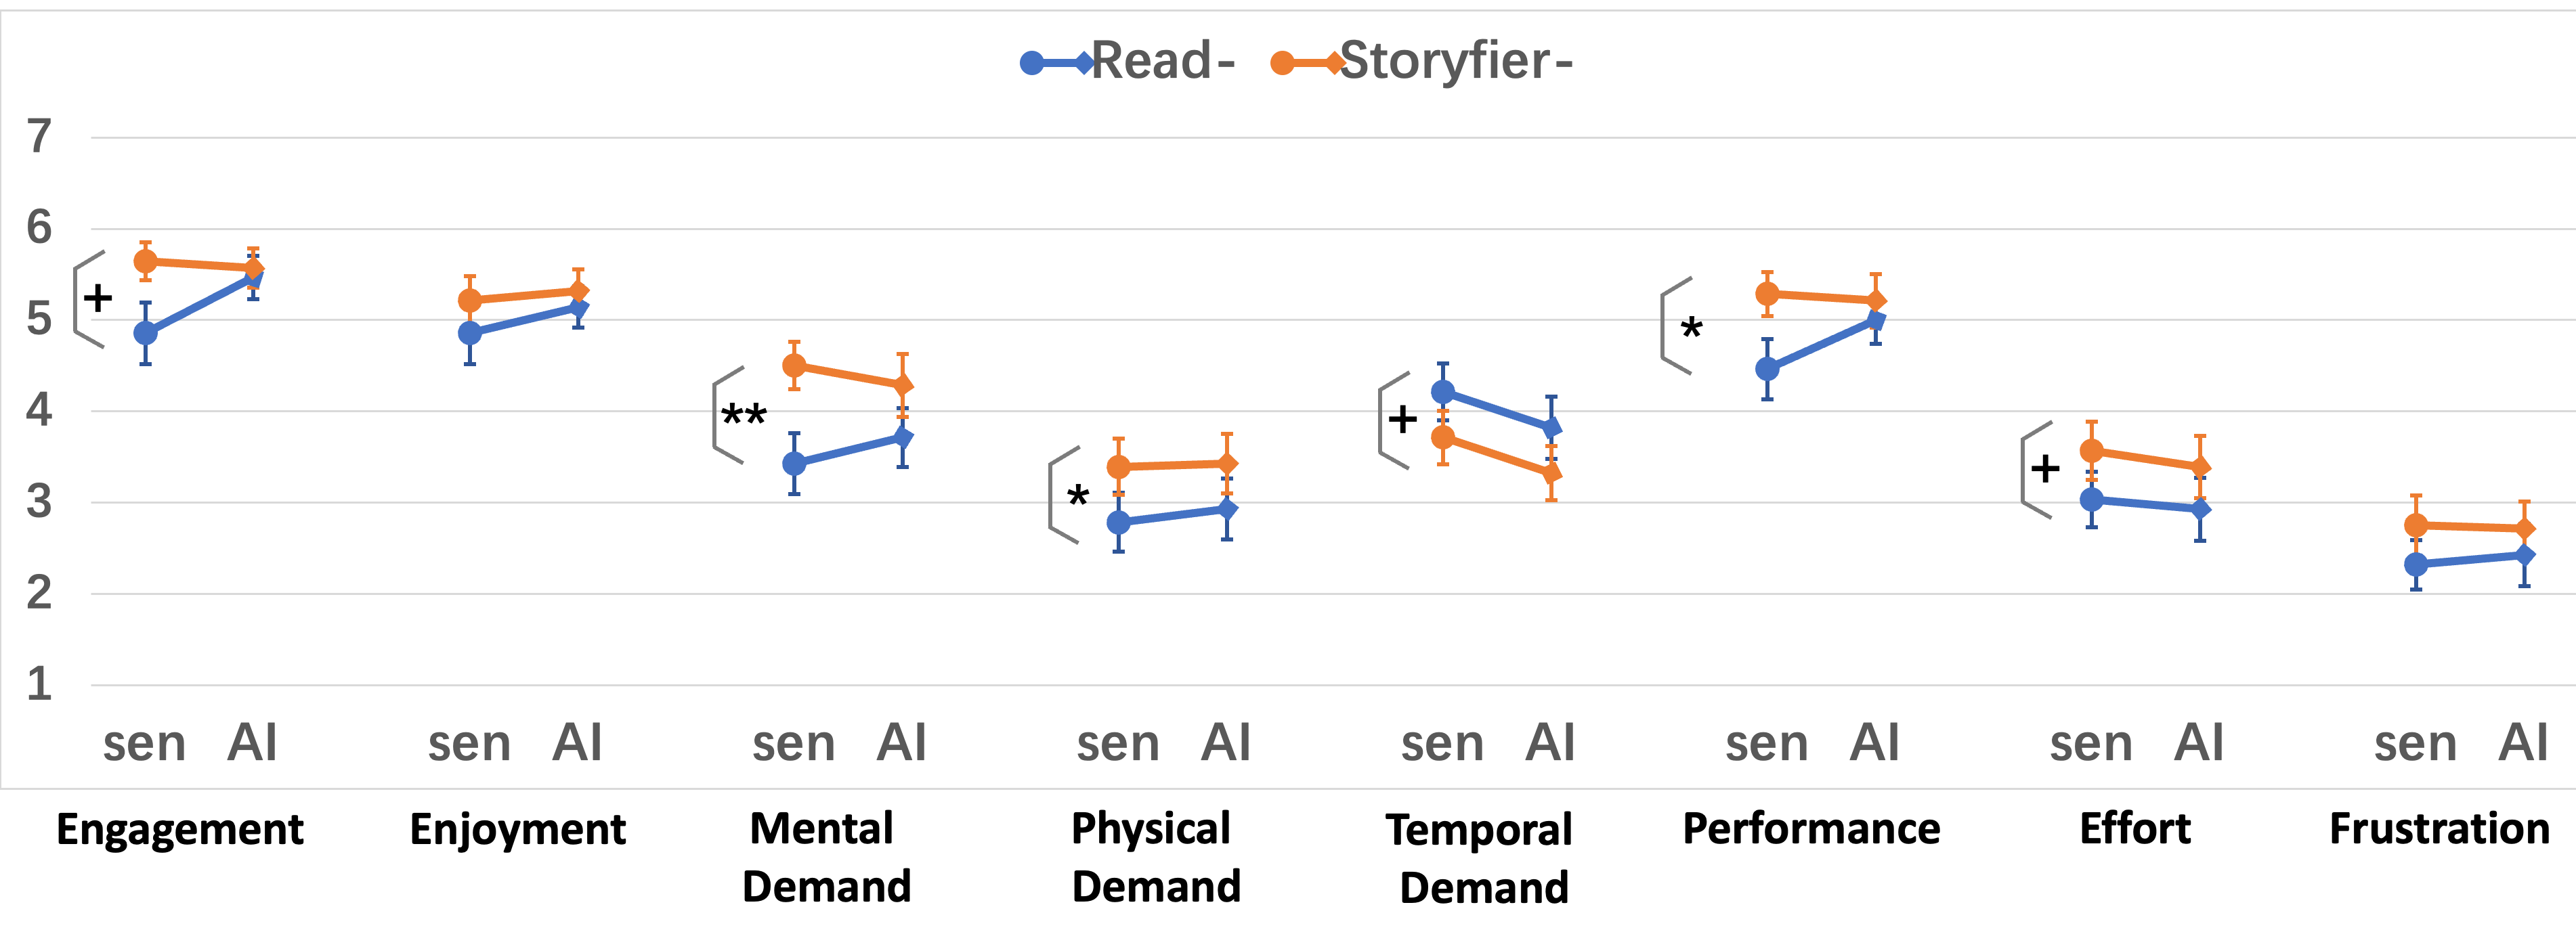2576x930 pixels.
Task: Click the orange sen point for Performance
Action: [1767, 294]
